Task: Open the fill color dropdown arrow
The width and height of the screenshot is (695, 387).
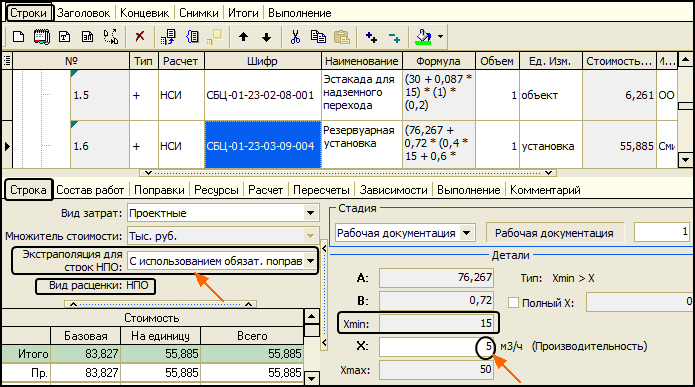Action: (440, 36)
